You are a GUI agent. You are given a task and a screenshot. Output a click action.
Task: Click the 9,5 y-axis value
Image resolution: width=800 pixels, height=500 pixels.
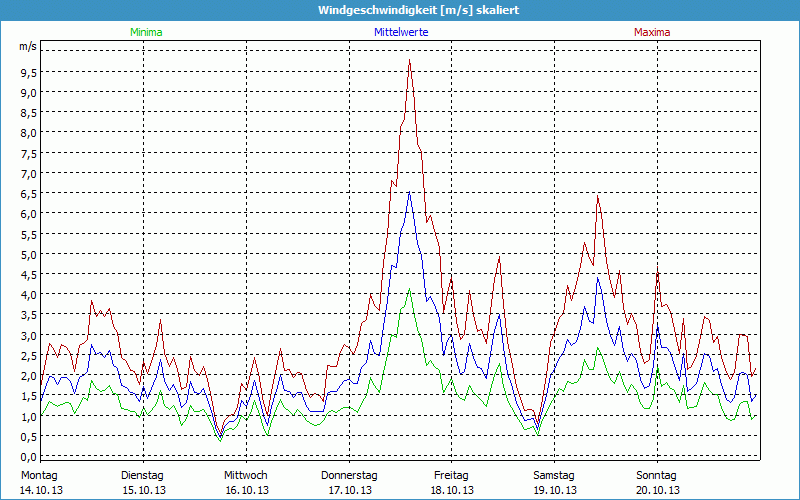28,72
